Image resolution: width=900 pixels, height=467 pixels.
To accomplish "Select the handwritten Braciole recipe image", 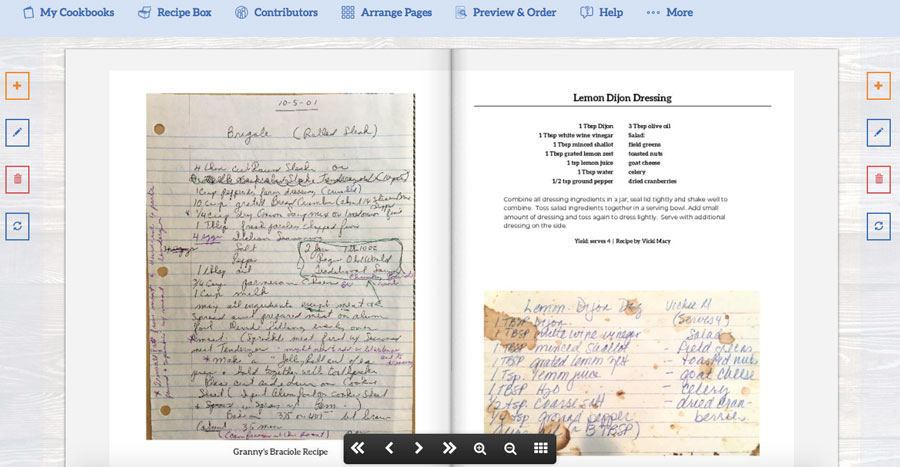I will (x=280, y=266).
